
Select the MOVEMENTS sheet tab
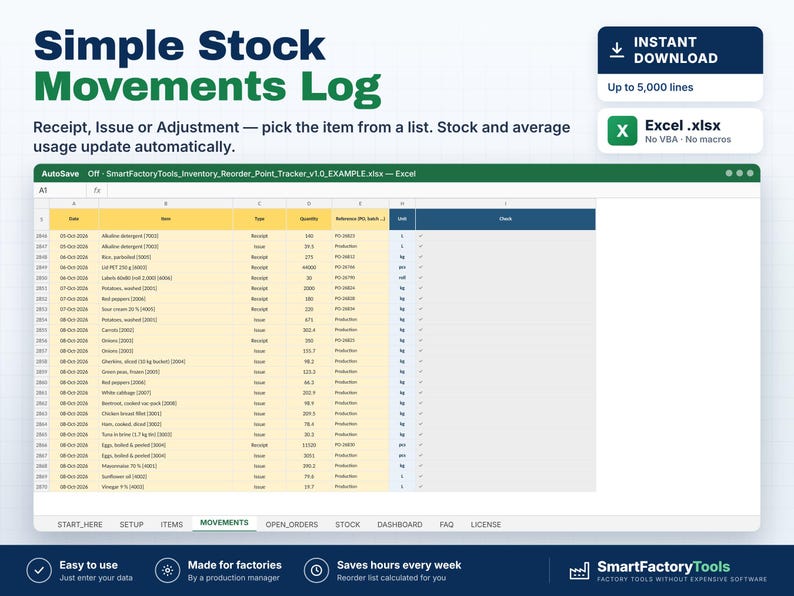224,523
